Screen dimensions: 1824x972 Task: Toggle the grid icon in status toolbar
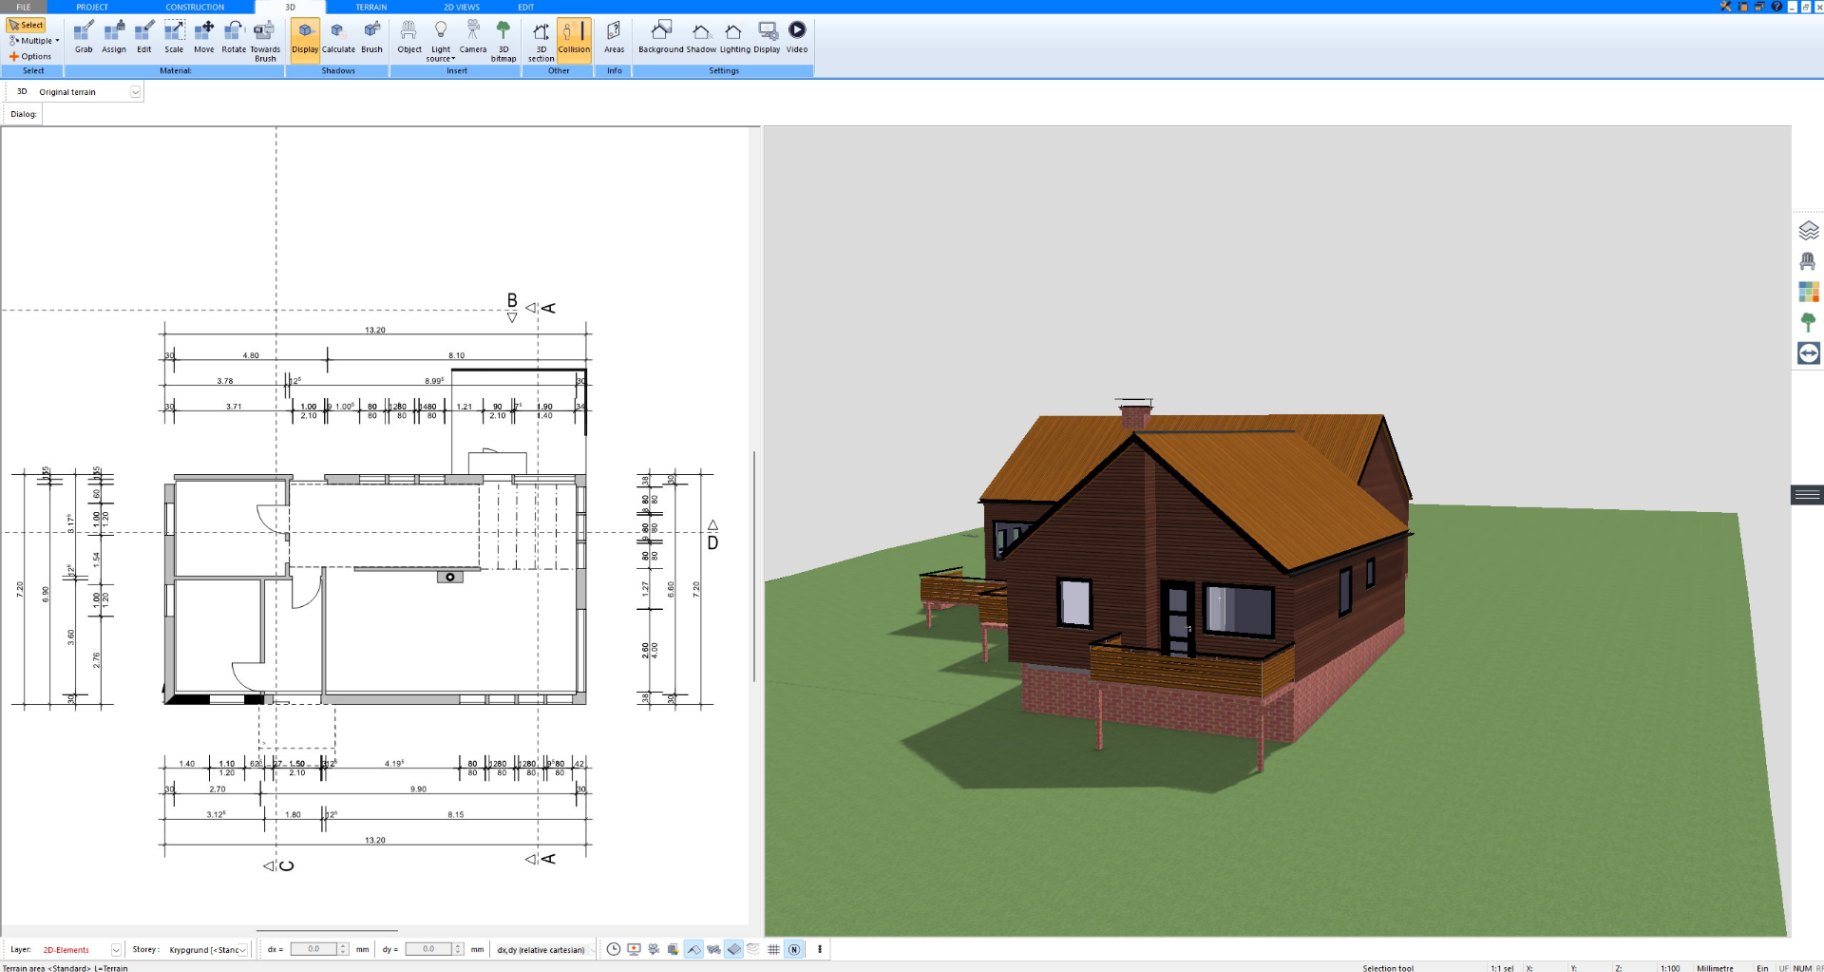pyautogui.click(x=773, y=949)
